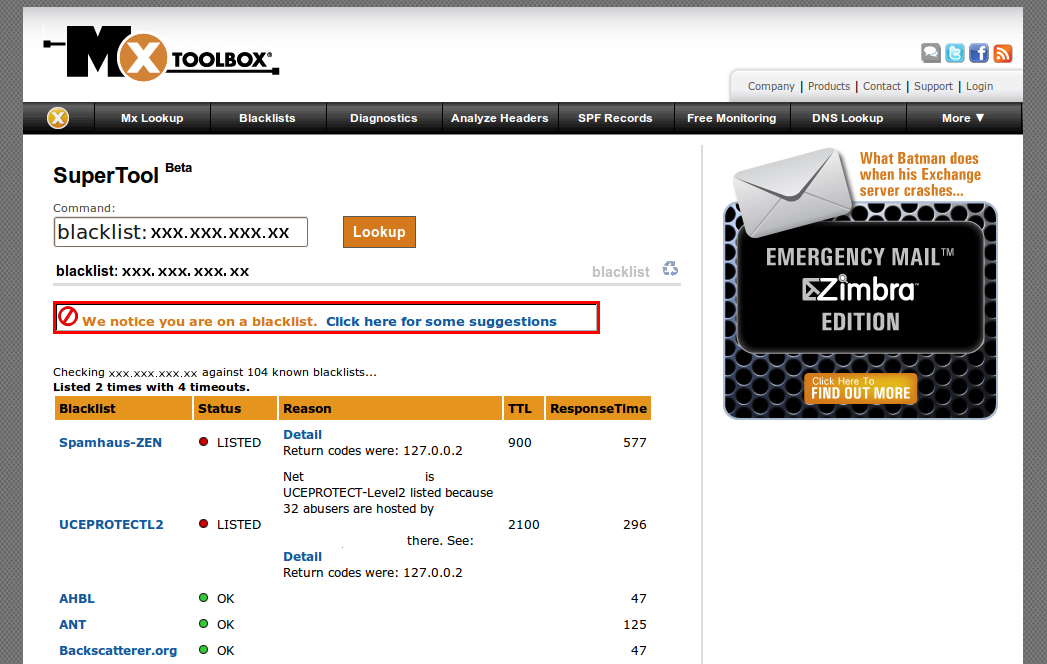Screen dimensions: 1047x664
Task: Click the refresh icon beside blacklist label
Action: tap(671, 269)
